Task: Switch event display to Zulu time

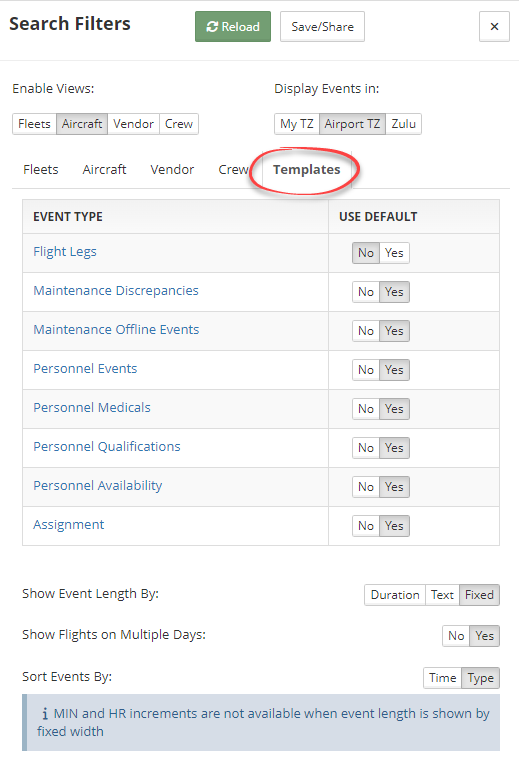Action: click(x=404, y=124)
